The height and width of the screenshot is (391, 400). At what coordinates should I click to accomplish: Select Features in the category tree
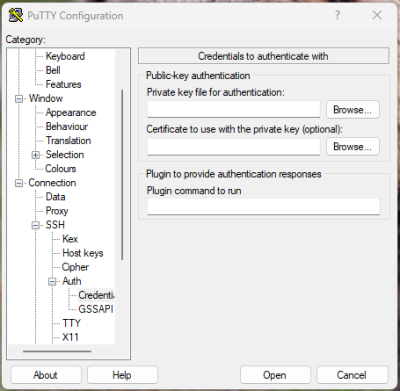63,84
